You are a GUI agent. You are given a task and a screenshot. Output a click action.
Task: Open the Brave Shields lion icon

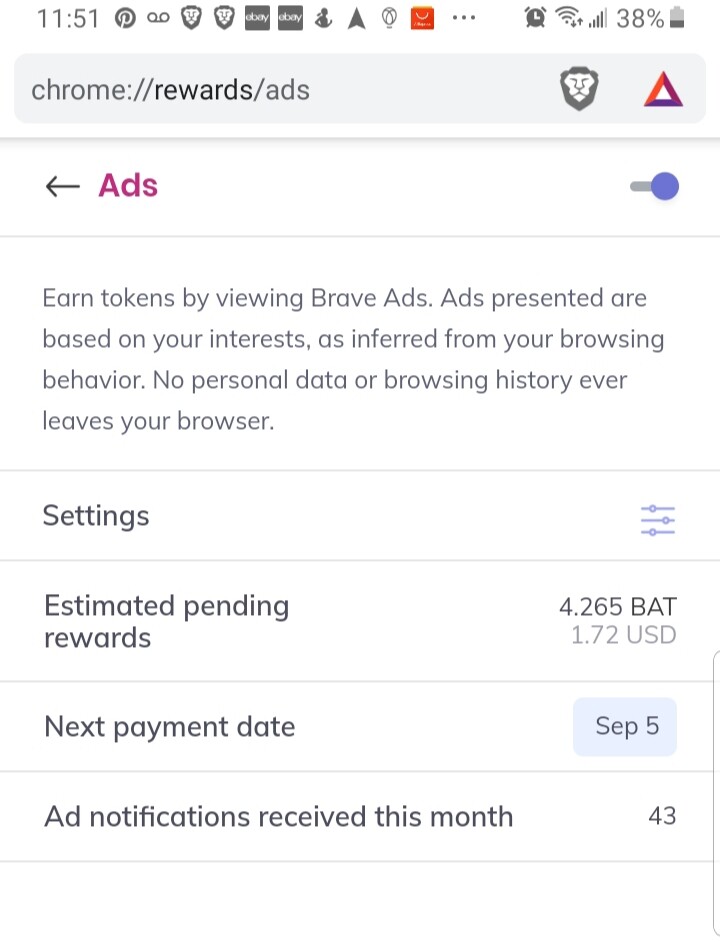579,90
